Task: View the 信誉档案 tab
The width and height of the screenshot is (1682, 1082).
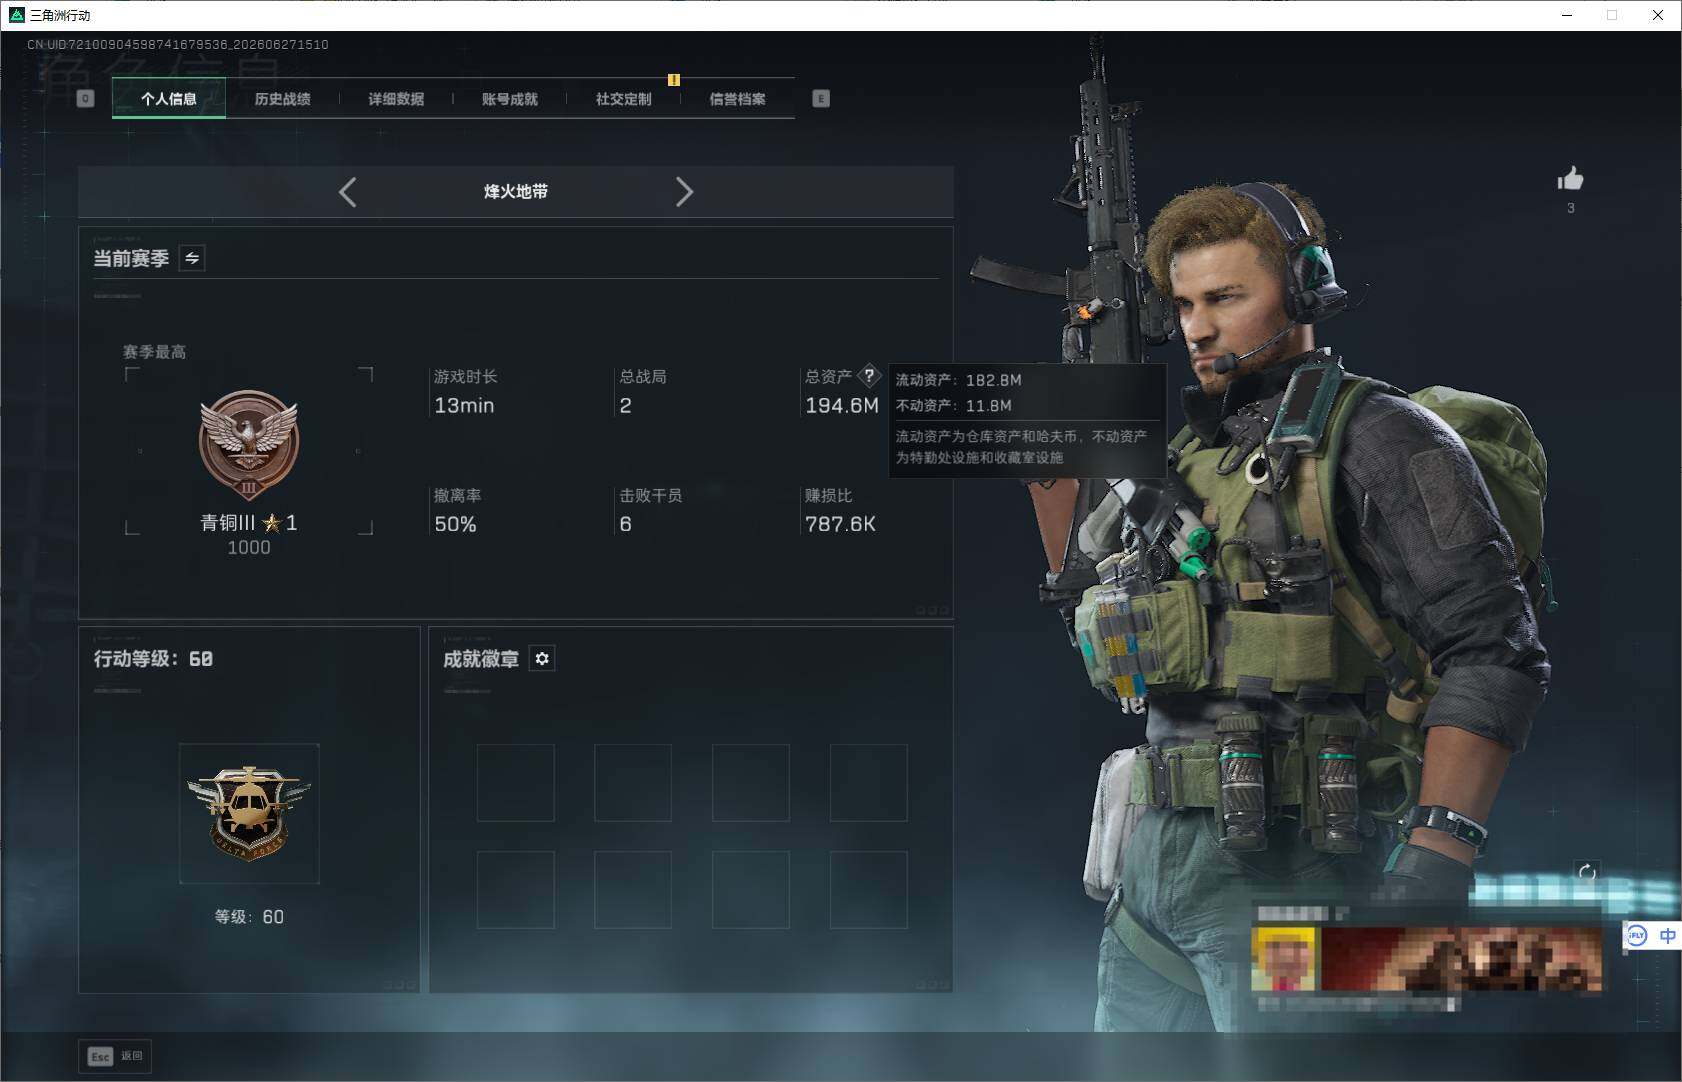Action: pyautogui.click(x=738, y=99)
